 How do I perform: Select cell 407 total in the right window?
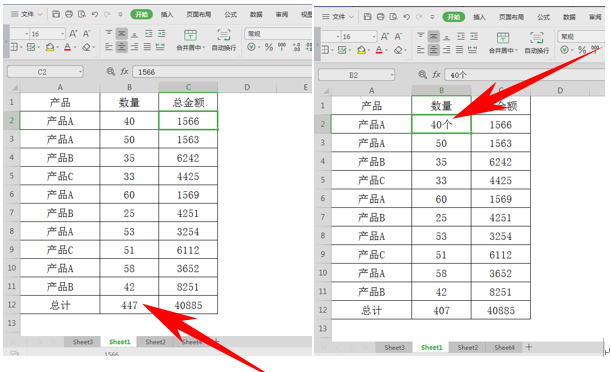tap(441, 310)
